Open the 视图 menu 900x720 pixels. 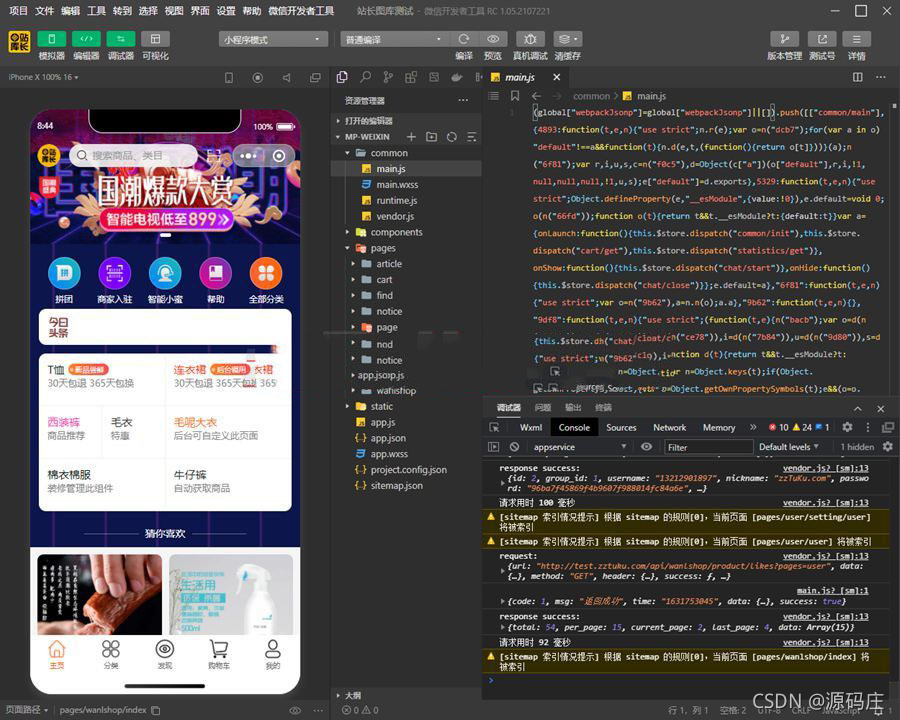174,10
